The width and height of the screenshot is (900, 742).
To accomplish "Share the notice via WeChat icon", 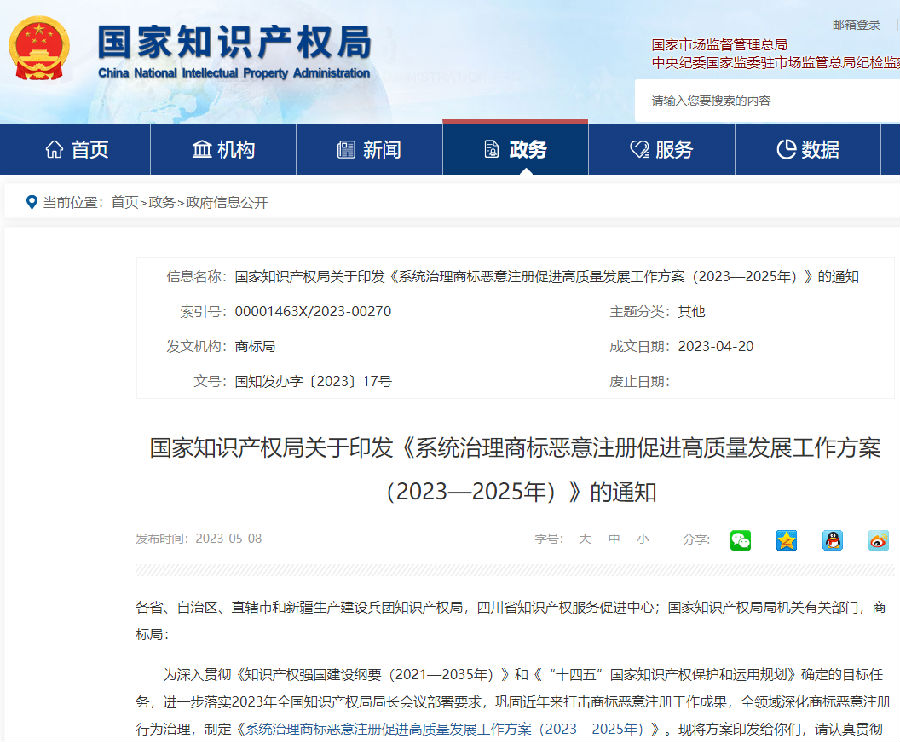I will click(740, 540).
